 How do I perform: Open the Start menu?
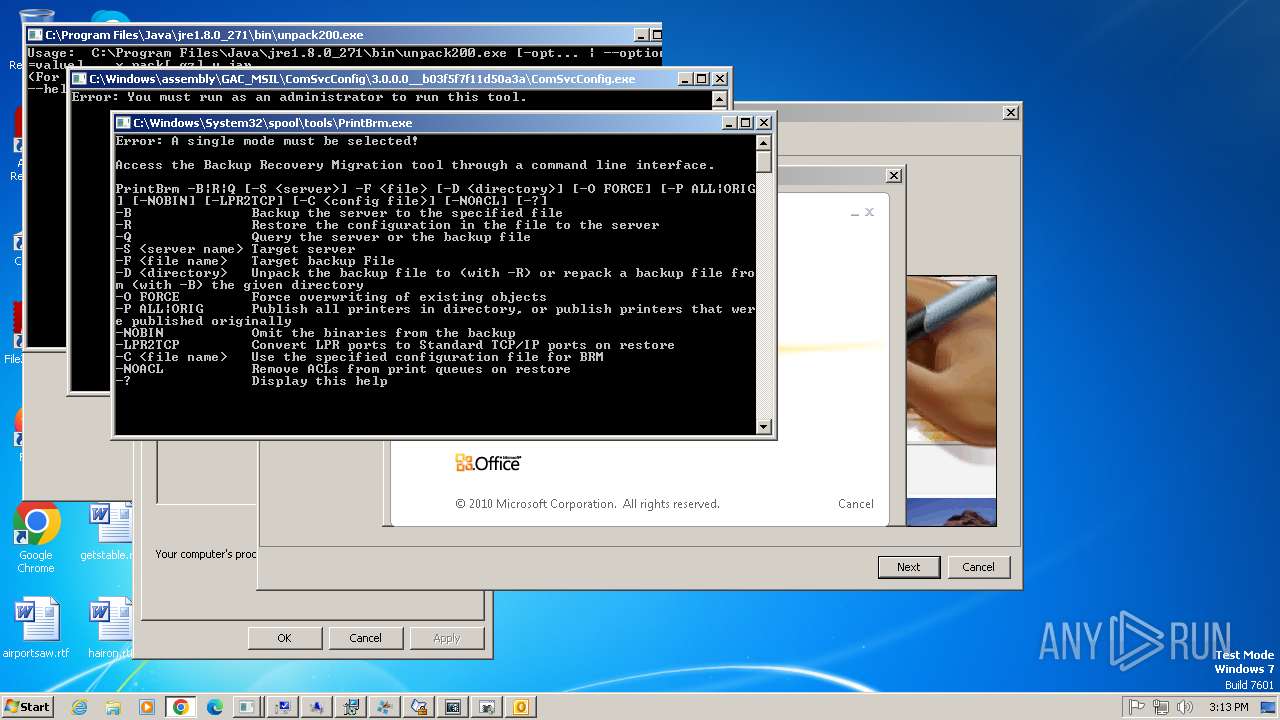(27, 707)
